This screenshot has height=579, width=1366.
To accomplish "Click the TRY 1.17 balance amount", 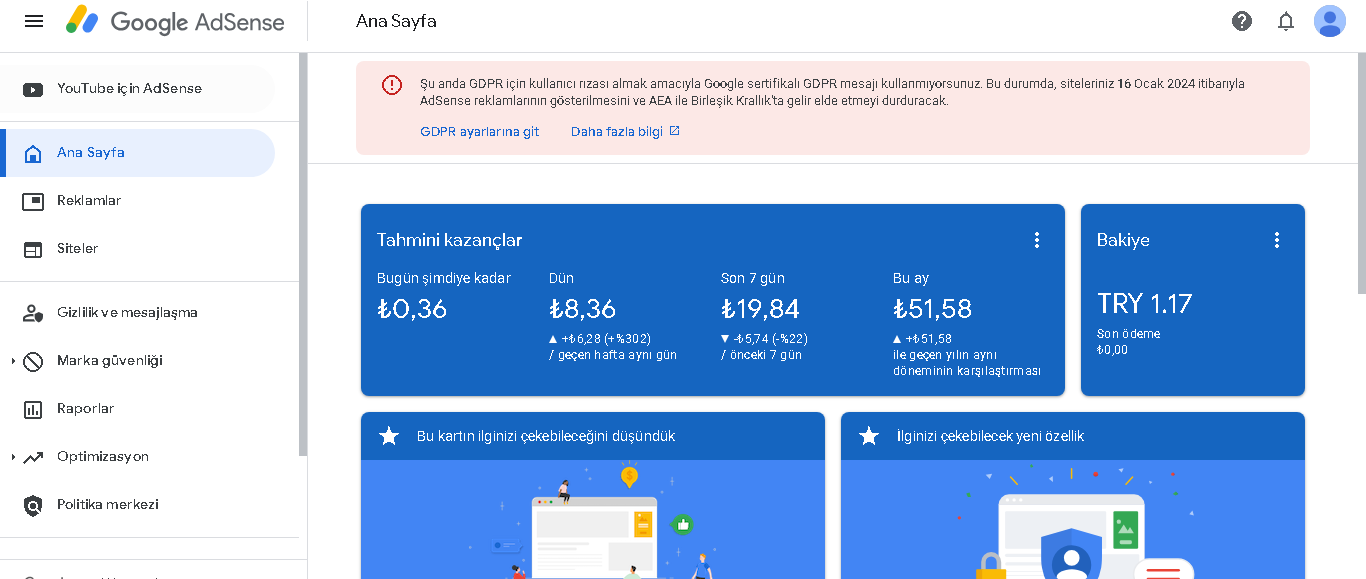I will pyautogui.click(x=1145, y=303).
